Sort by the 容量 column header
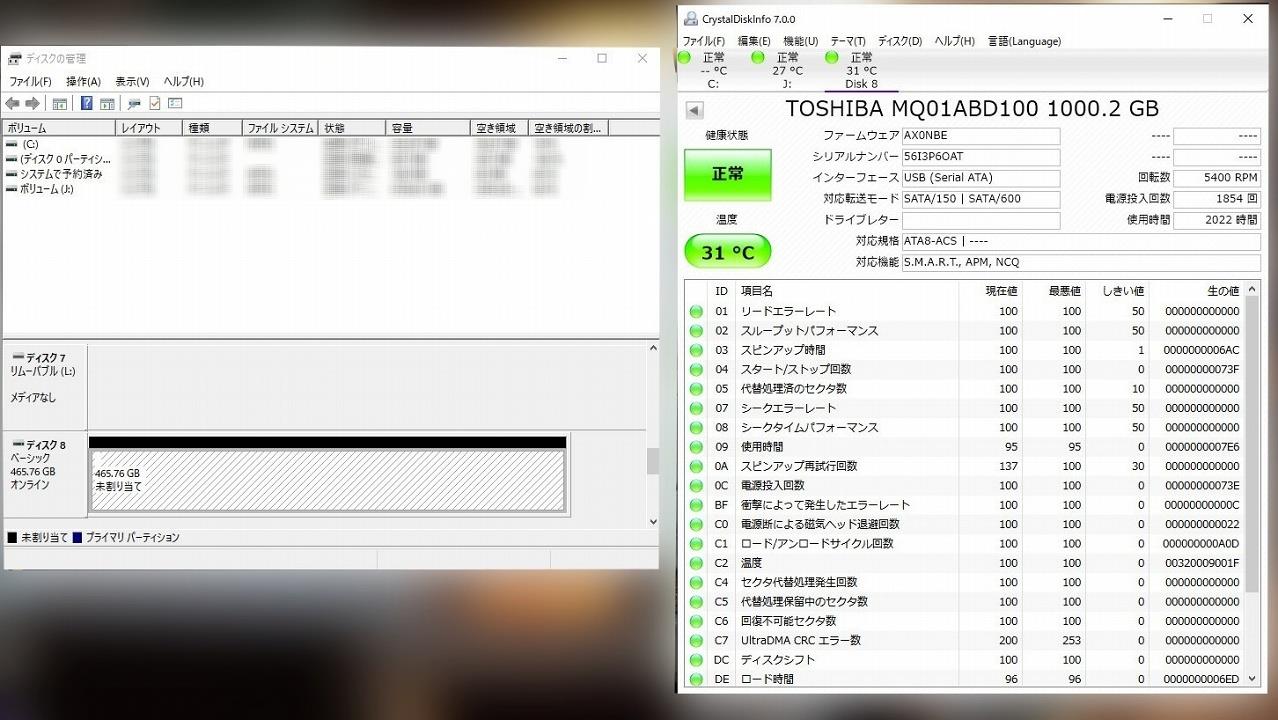 (x=427, y=128)
